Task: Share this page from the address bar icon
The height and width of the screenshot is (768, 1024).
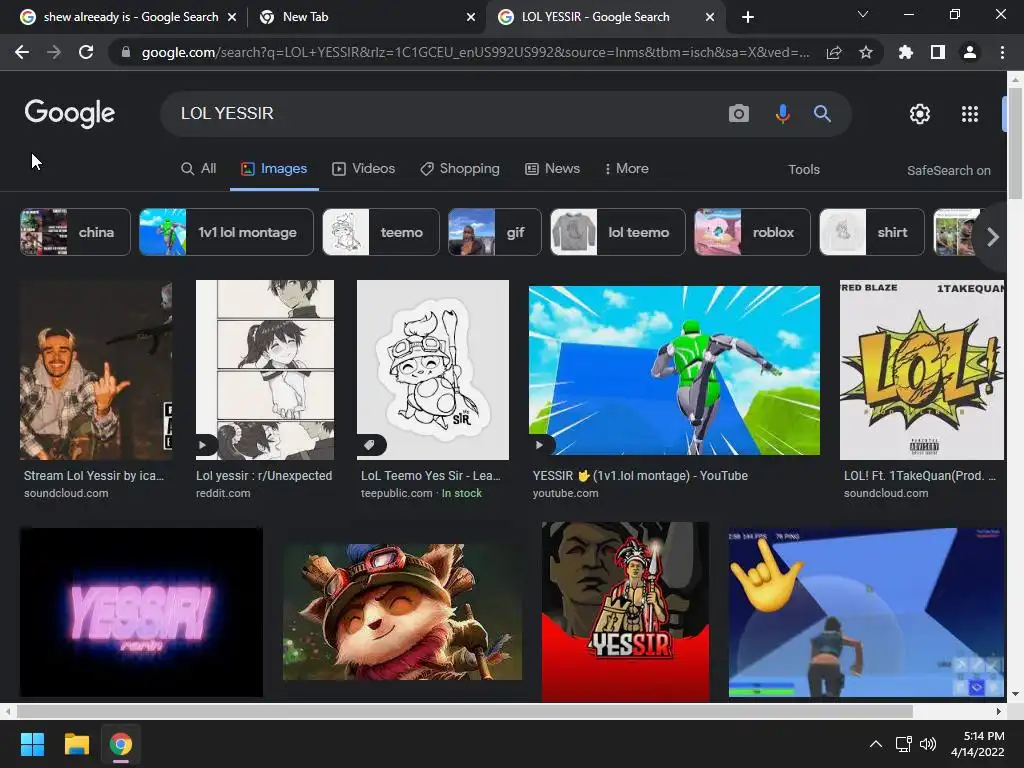Action: point(834,52)
